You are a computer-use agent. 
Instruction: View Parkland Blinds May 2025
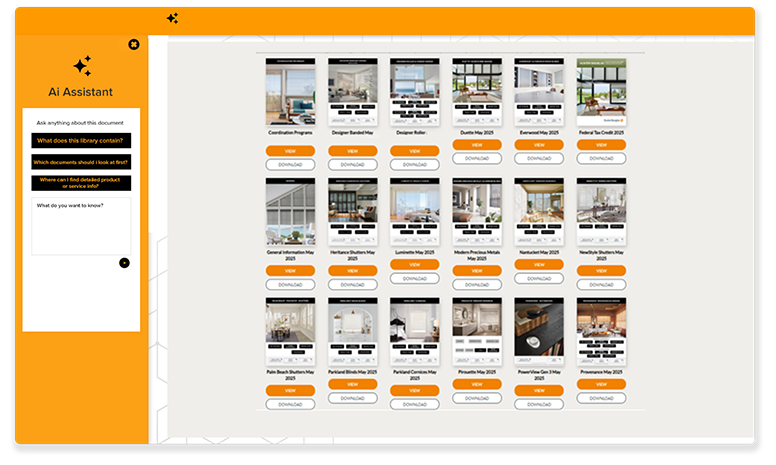[x=352, y=384]
